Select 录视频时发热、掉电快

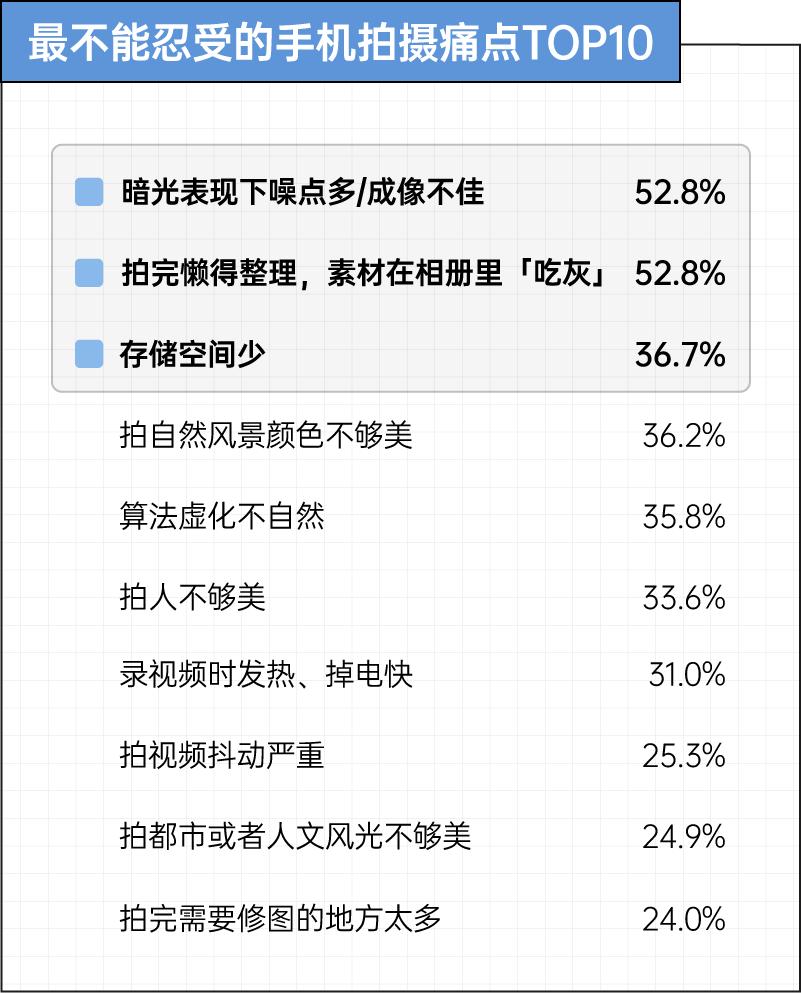266,675
